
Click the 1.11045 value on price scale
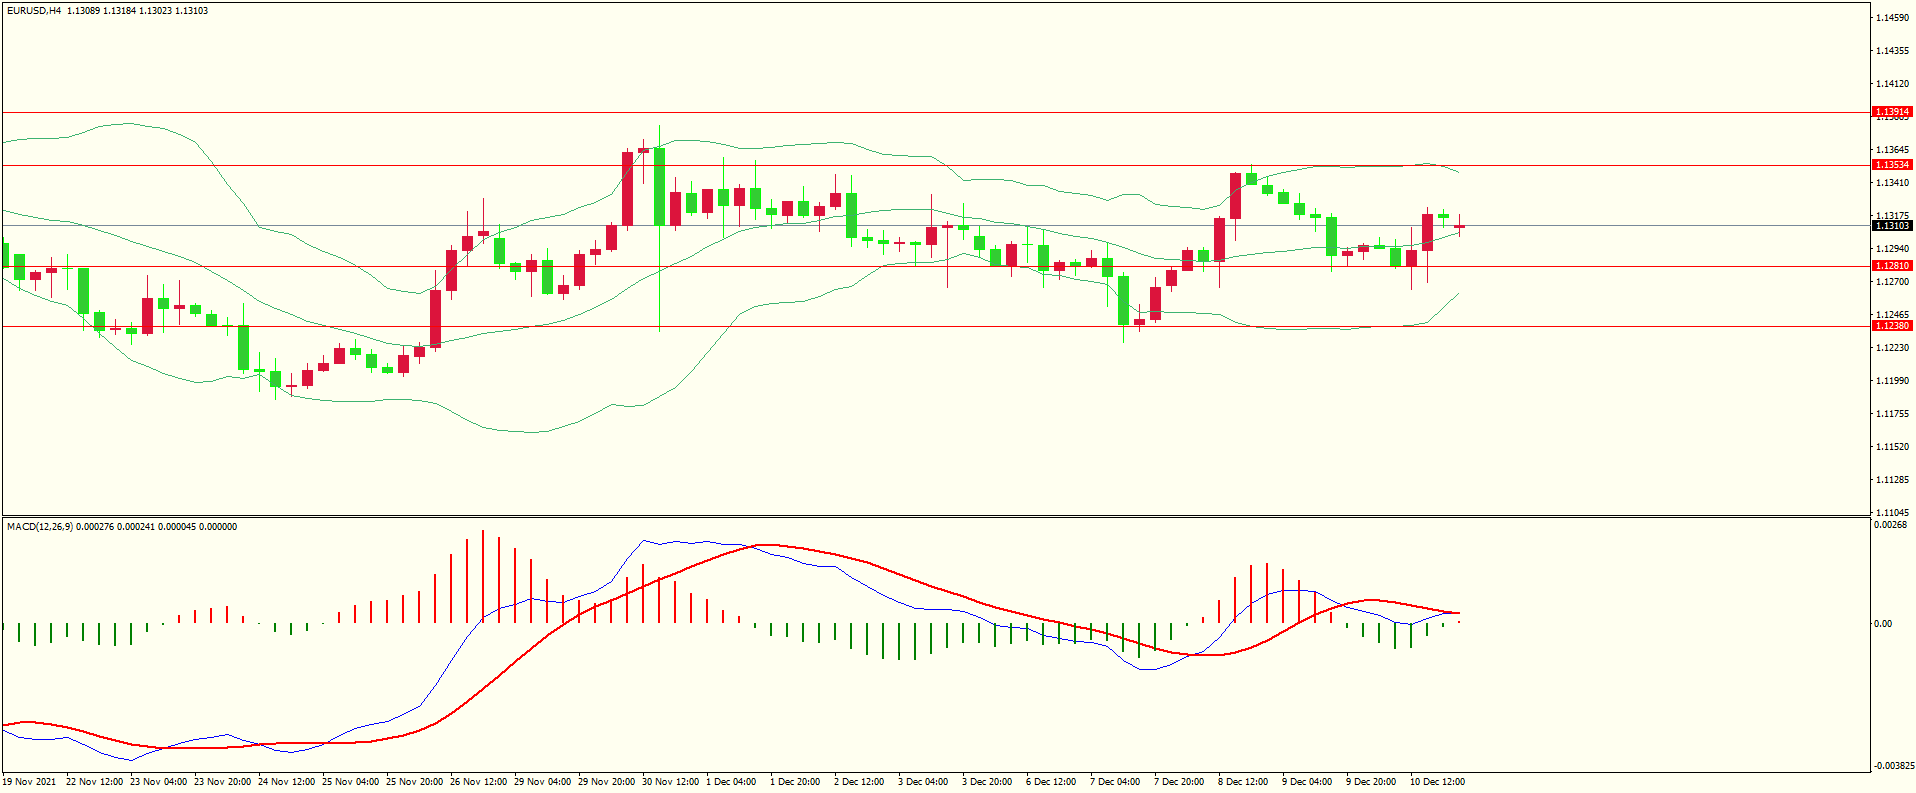[1892, 512]
